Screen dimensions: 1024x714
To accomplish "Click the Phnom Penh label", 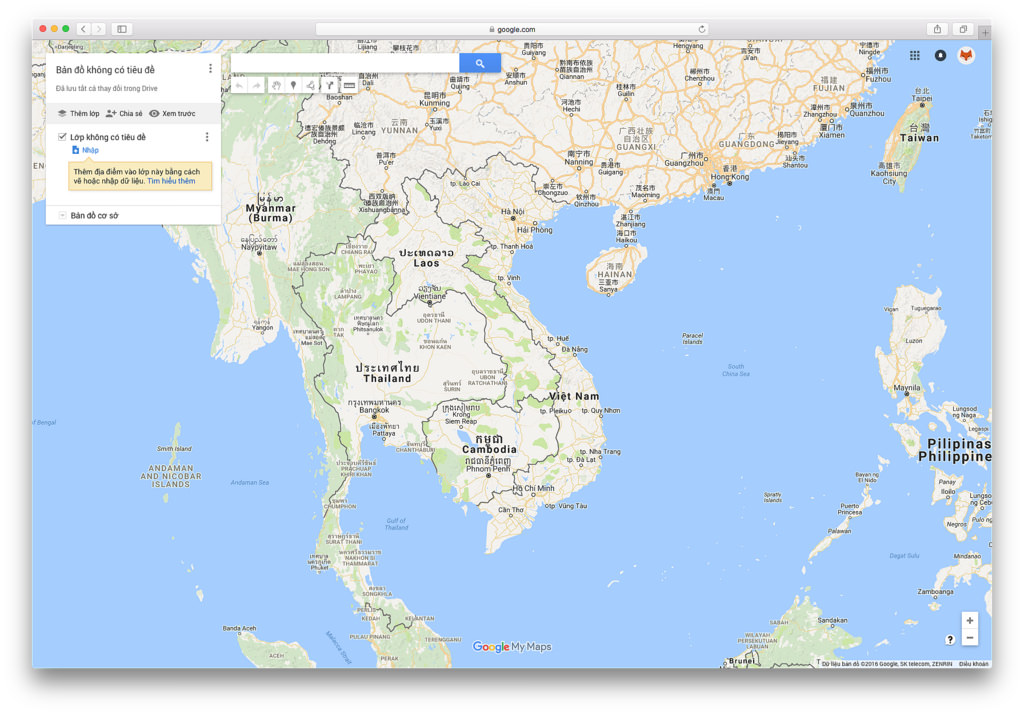I will tap(488, 468).
